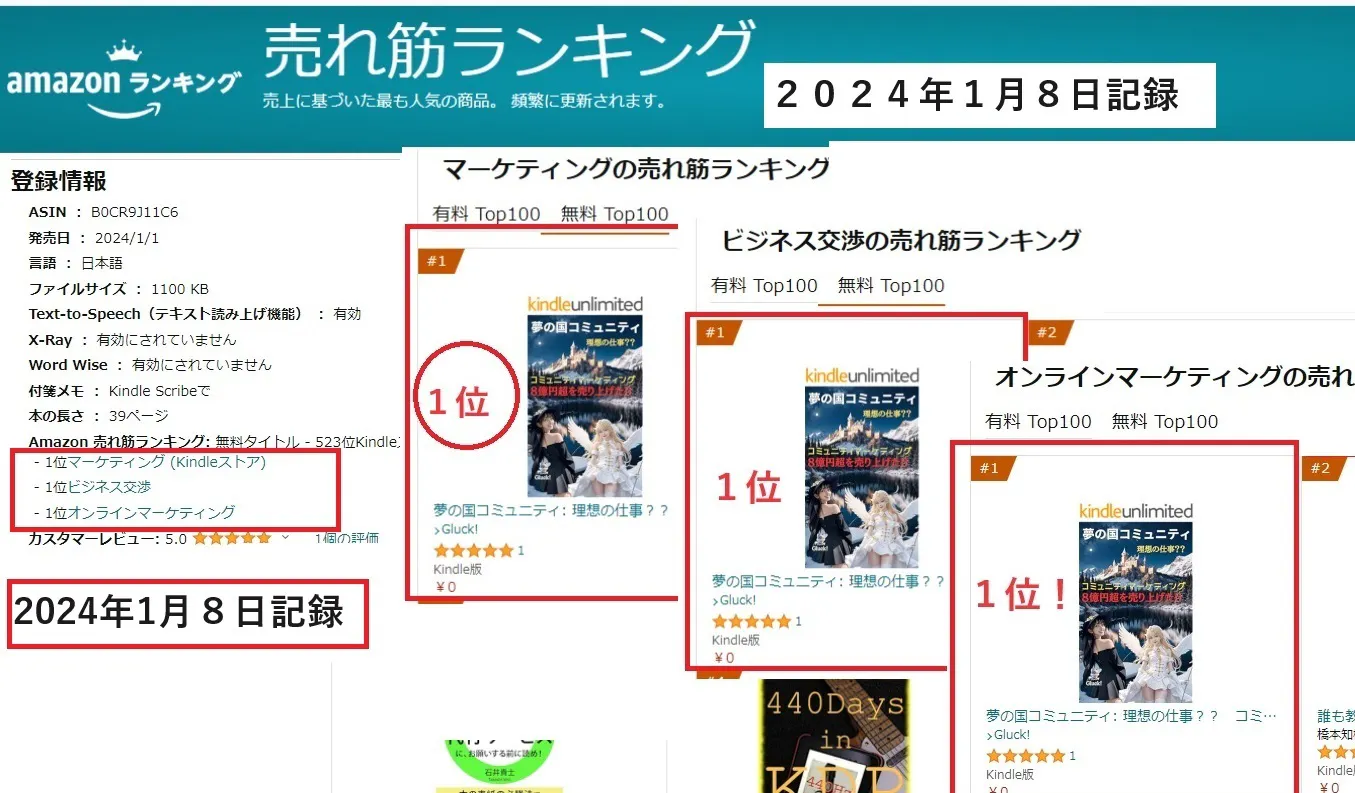Click the star rating in ビジネス交渉 book card

point(752,621)
